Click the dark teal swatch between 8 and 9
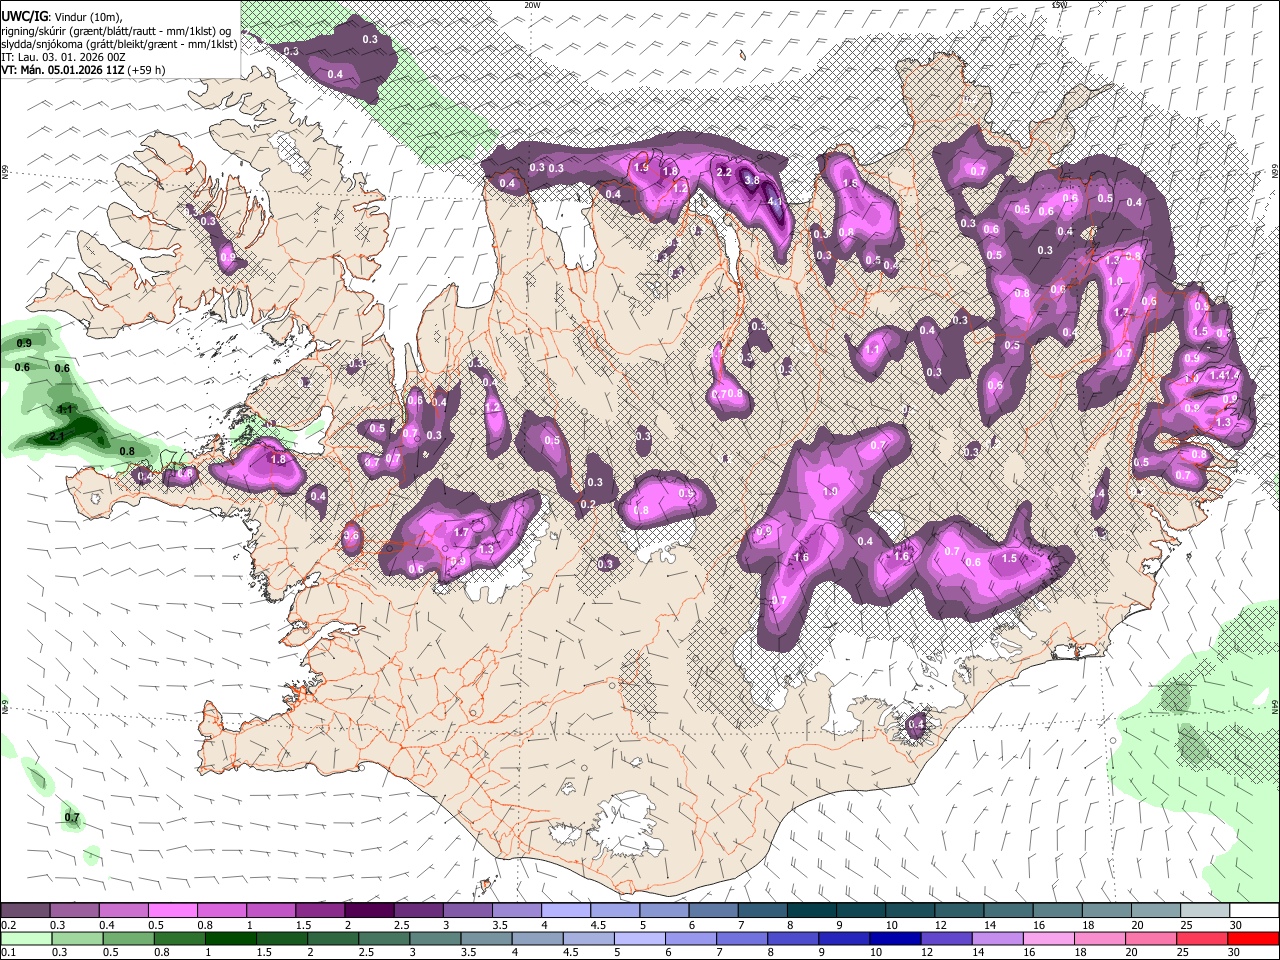1280x960 pixels. click(810, 911)
